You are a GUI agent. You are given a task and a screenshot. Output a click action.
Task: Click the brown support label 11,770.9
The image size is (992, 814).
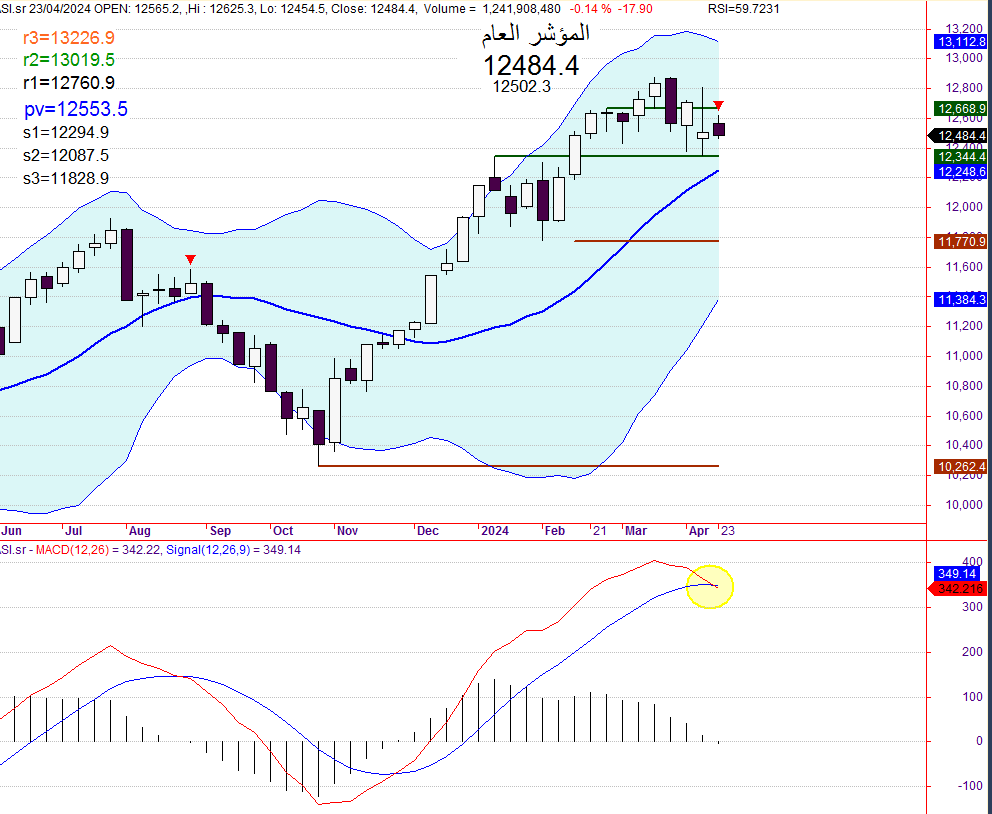(960, 241)
